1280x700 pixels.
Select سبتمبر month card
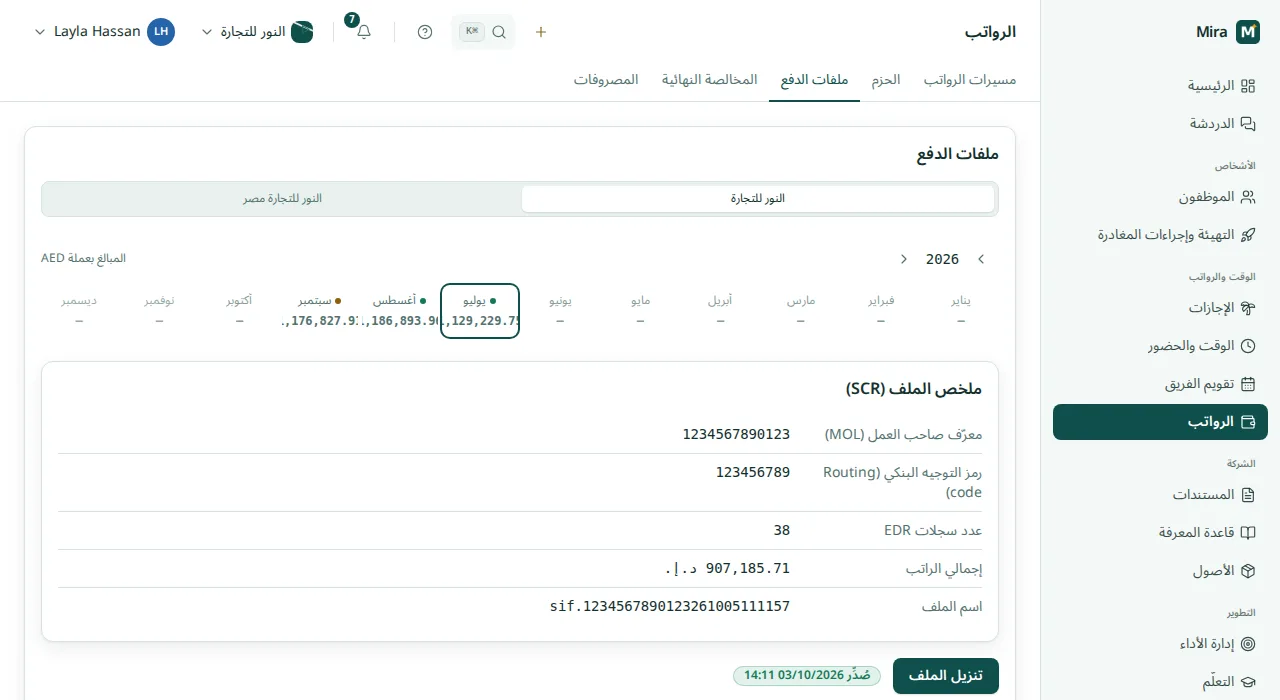(x=320, y=311)
